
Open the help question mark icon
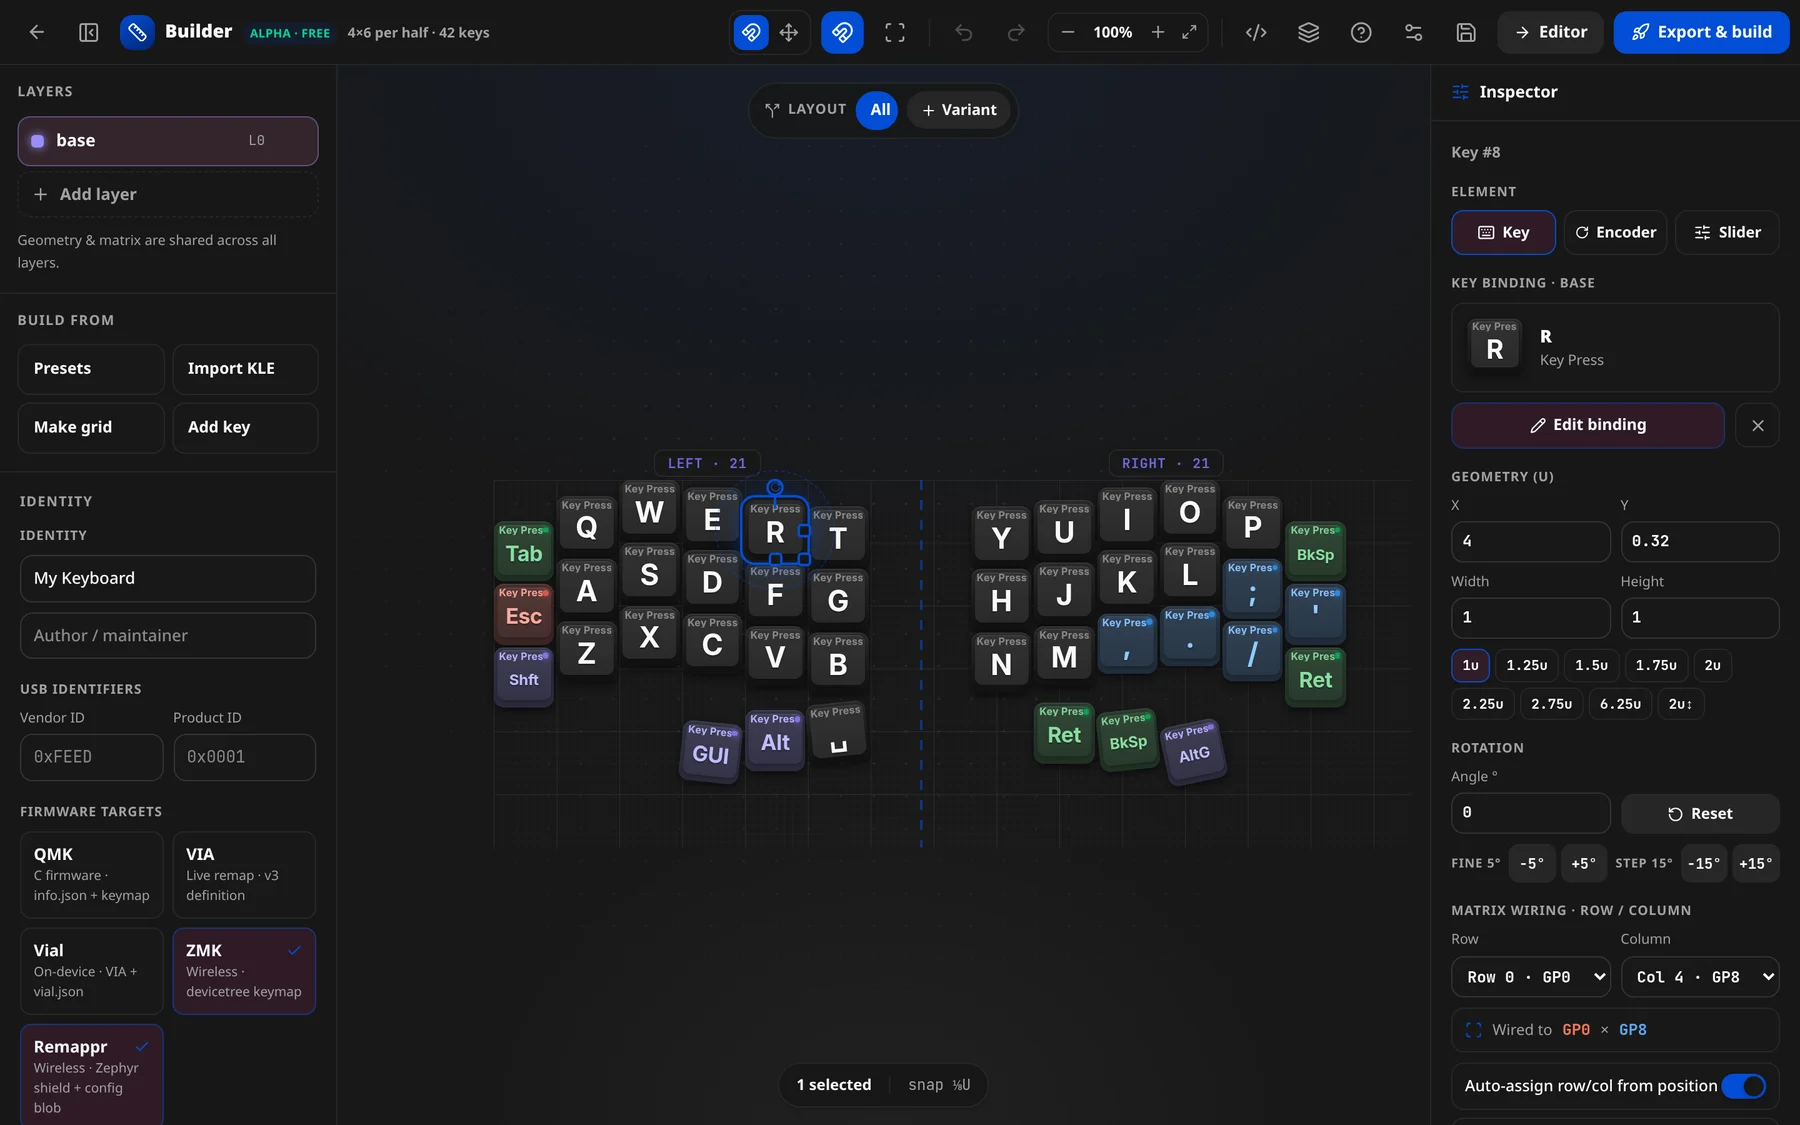point(1361,32)
